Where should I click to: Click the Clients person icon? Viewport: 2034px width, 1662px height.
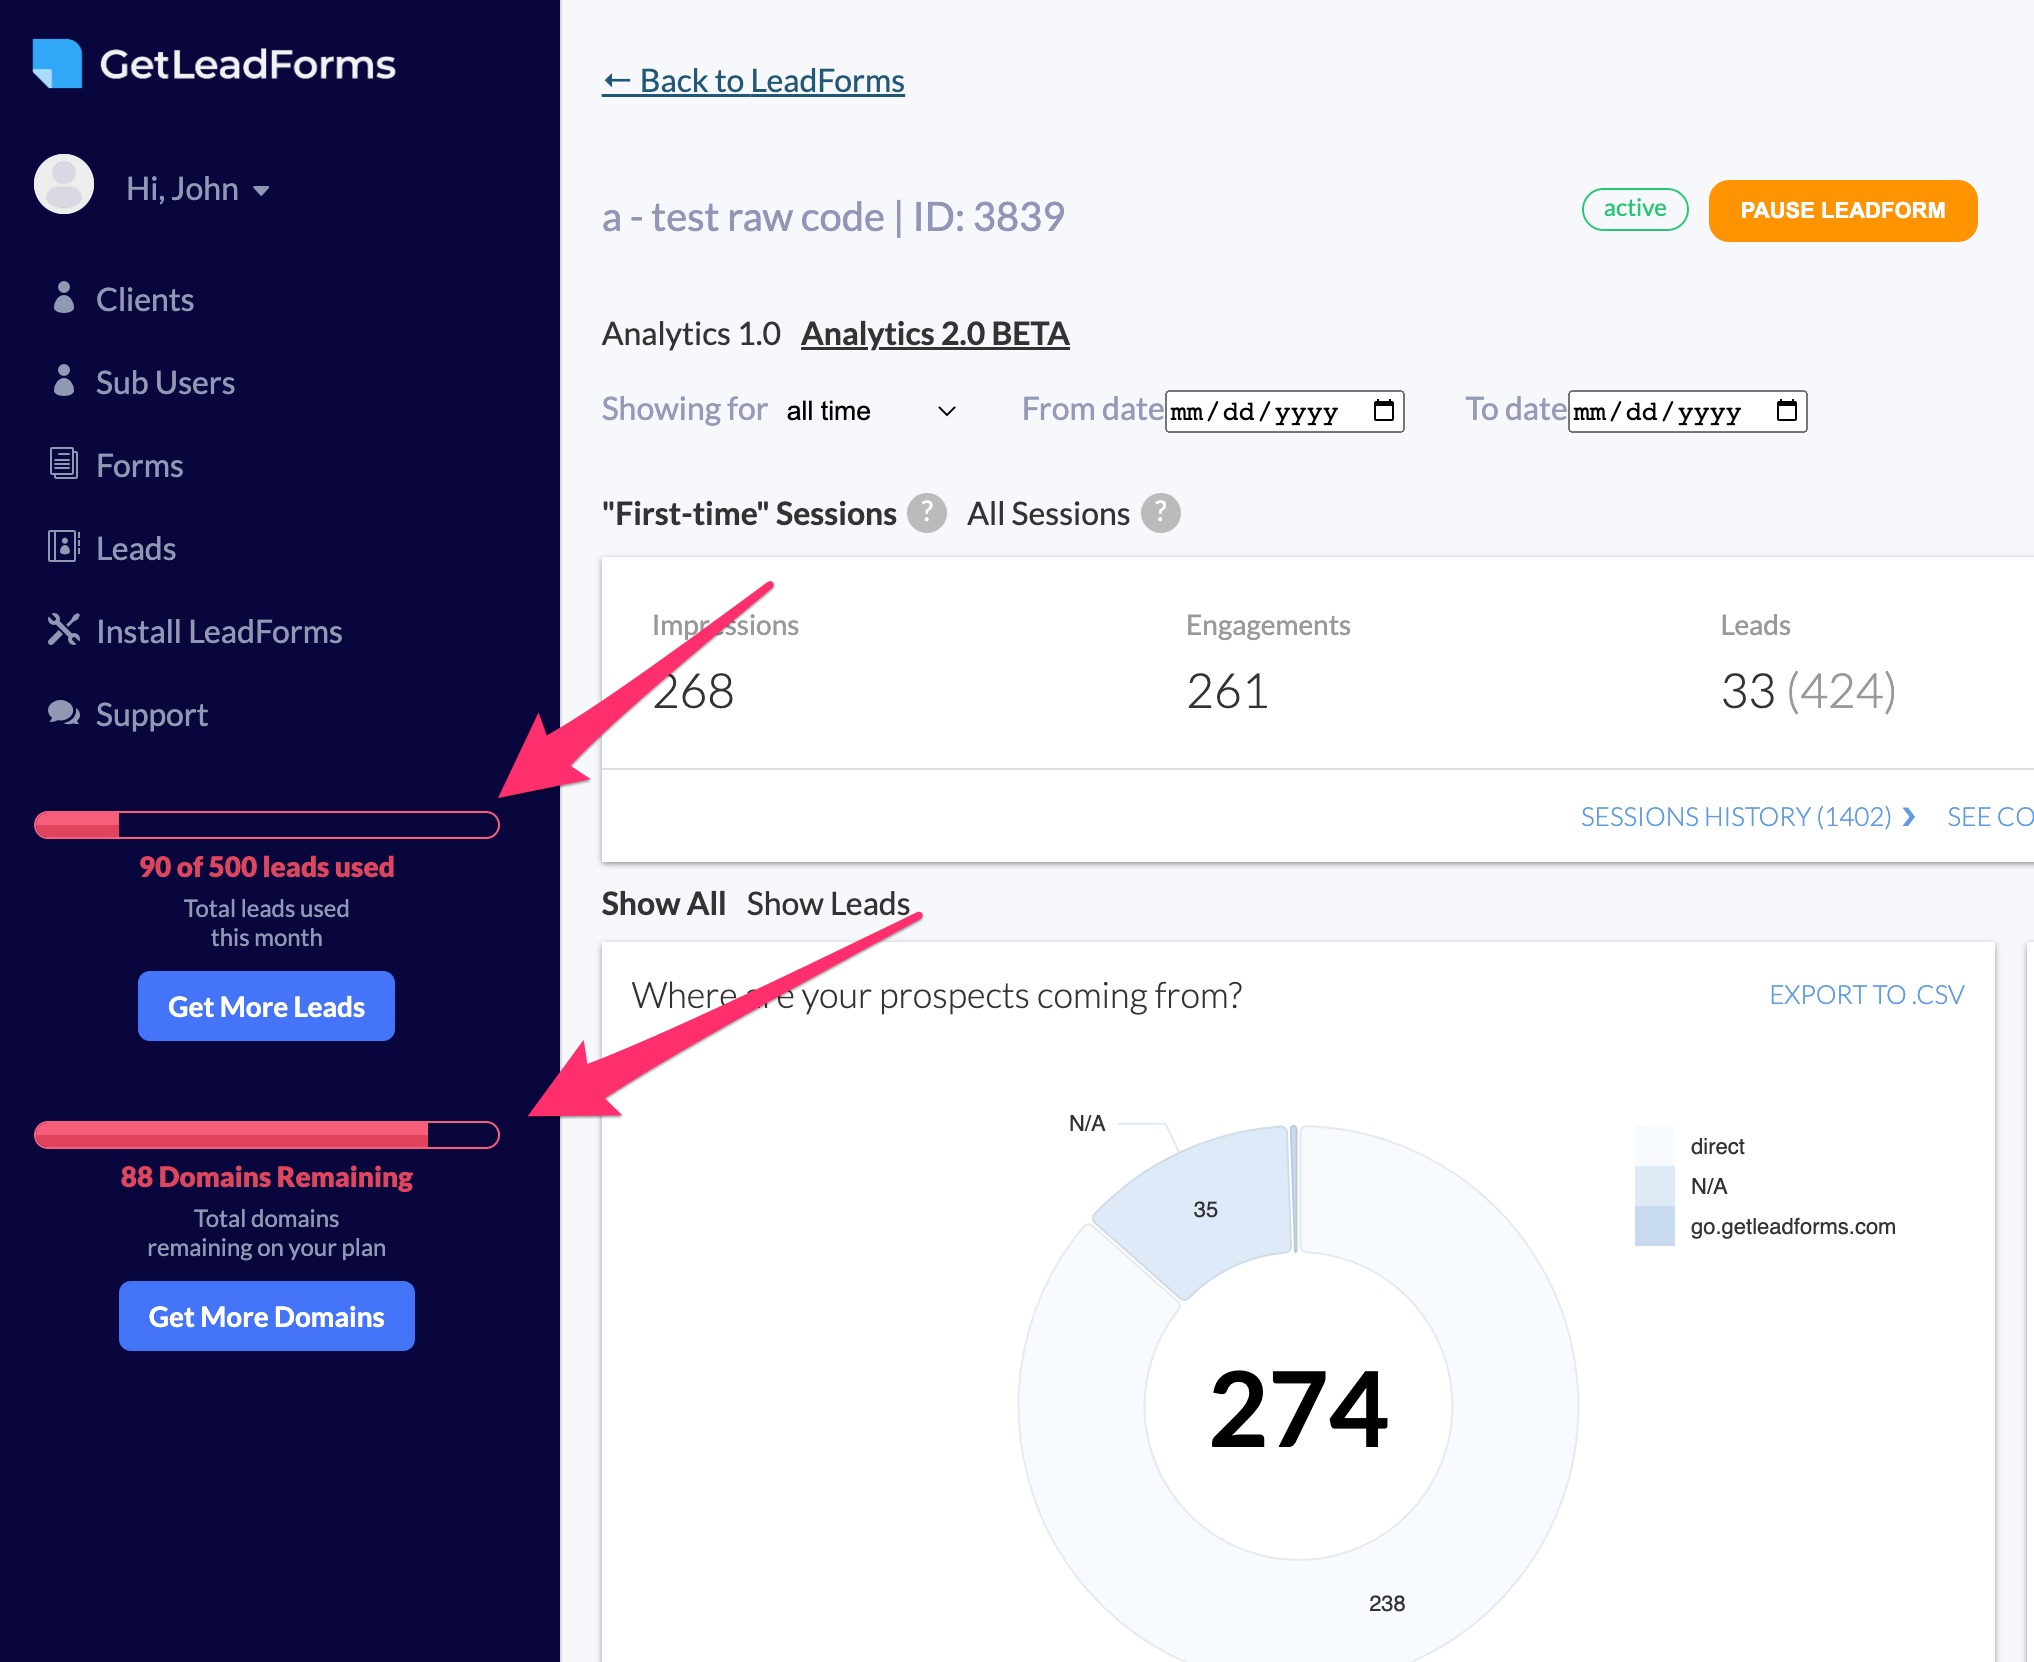64,298
